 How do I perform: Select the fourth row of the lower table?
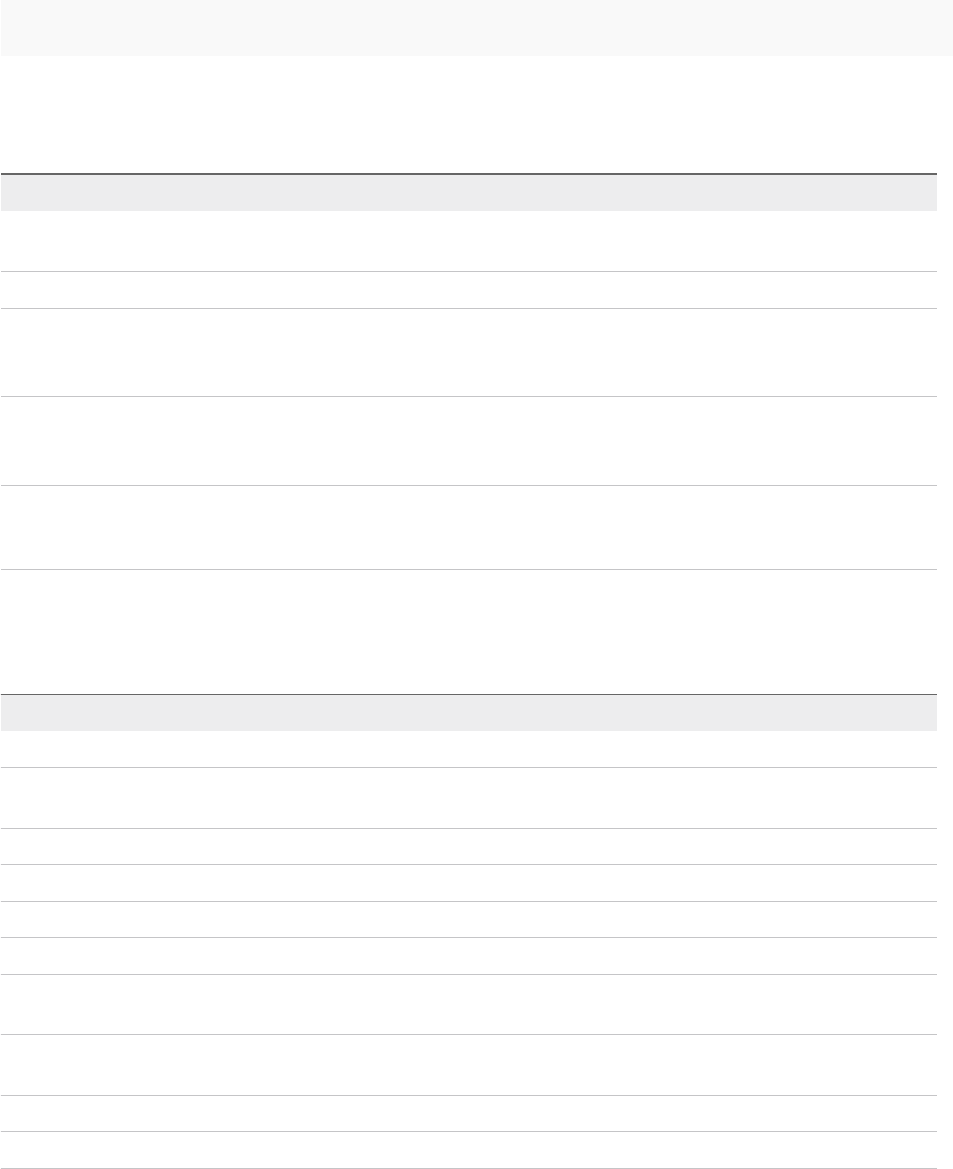coord(469,883)
